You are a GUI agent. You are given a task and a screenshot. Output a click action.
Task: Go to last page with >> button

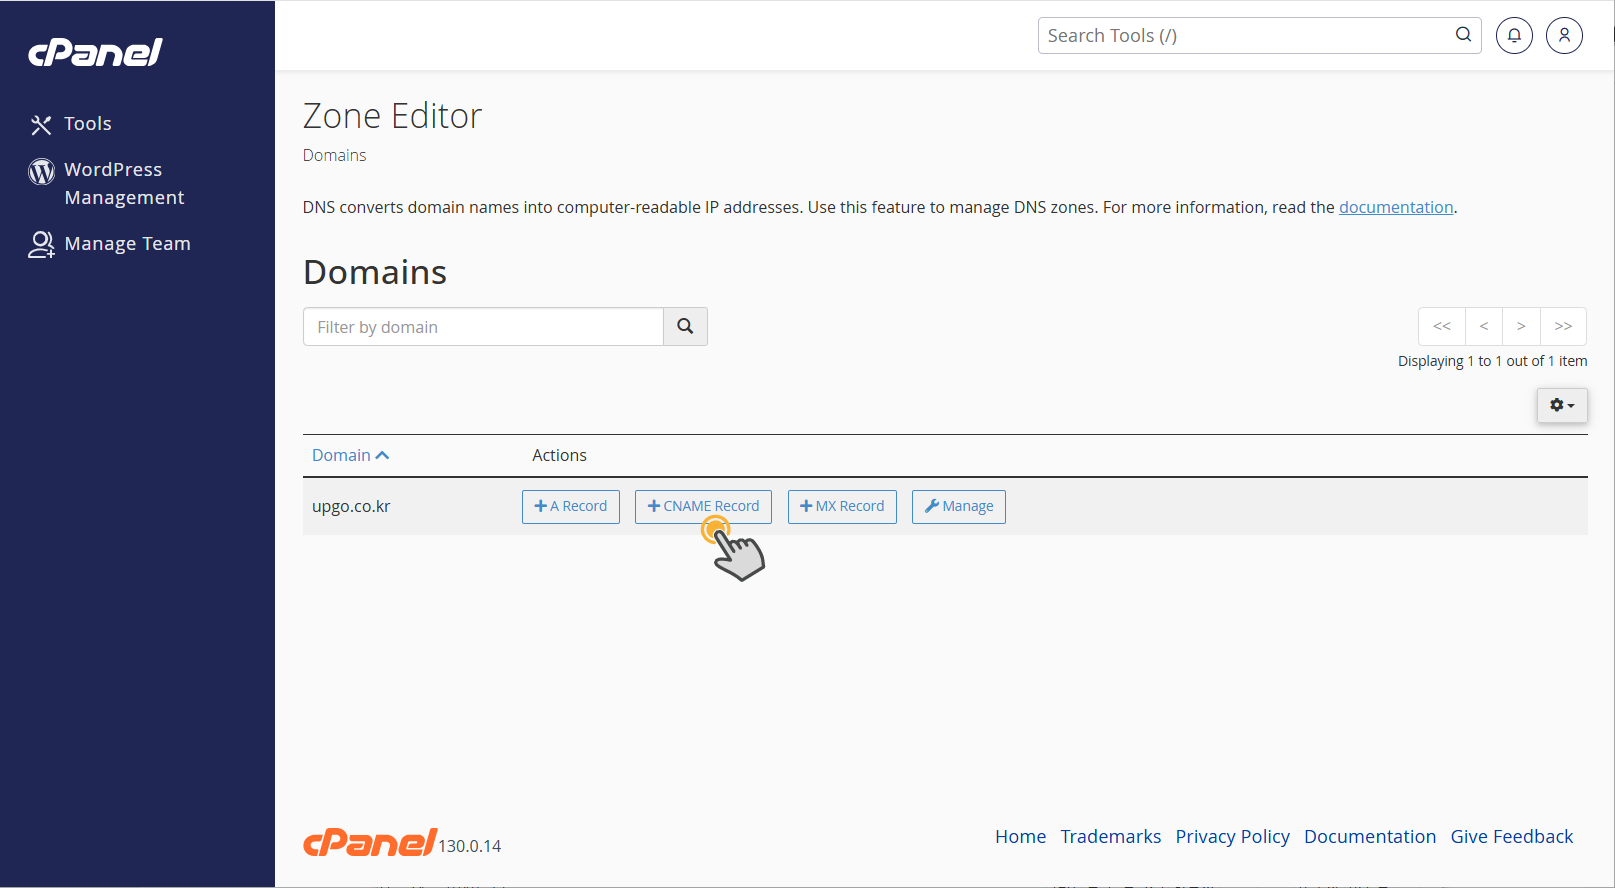(1563, 327)
